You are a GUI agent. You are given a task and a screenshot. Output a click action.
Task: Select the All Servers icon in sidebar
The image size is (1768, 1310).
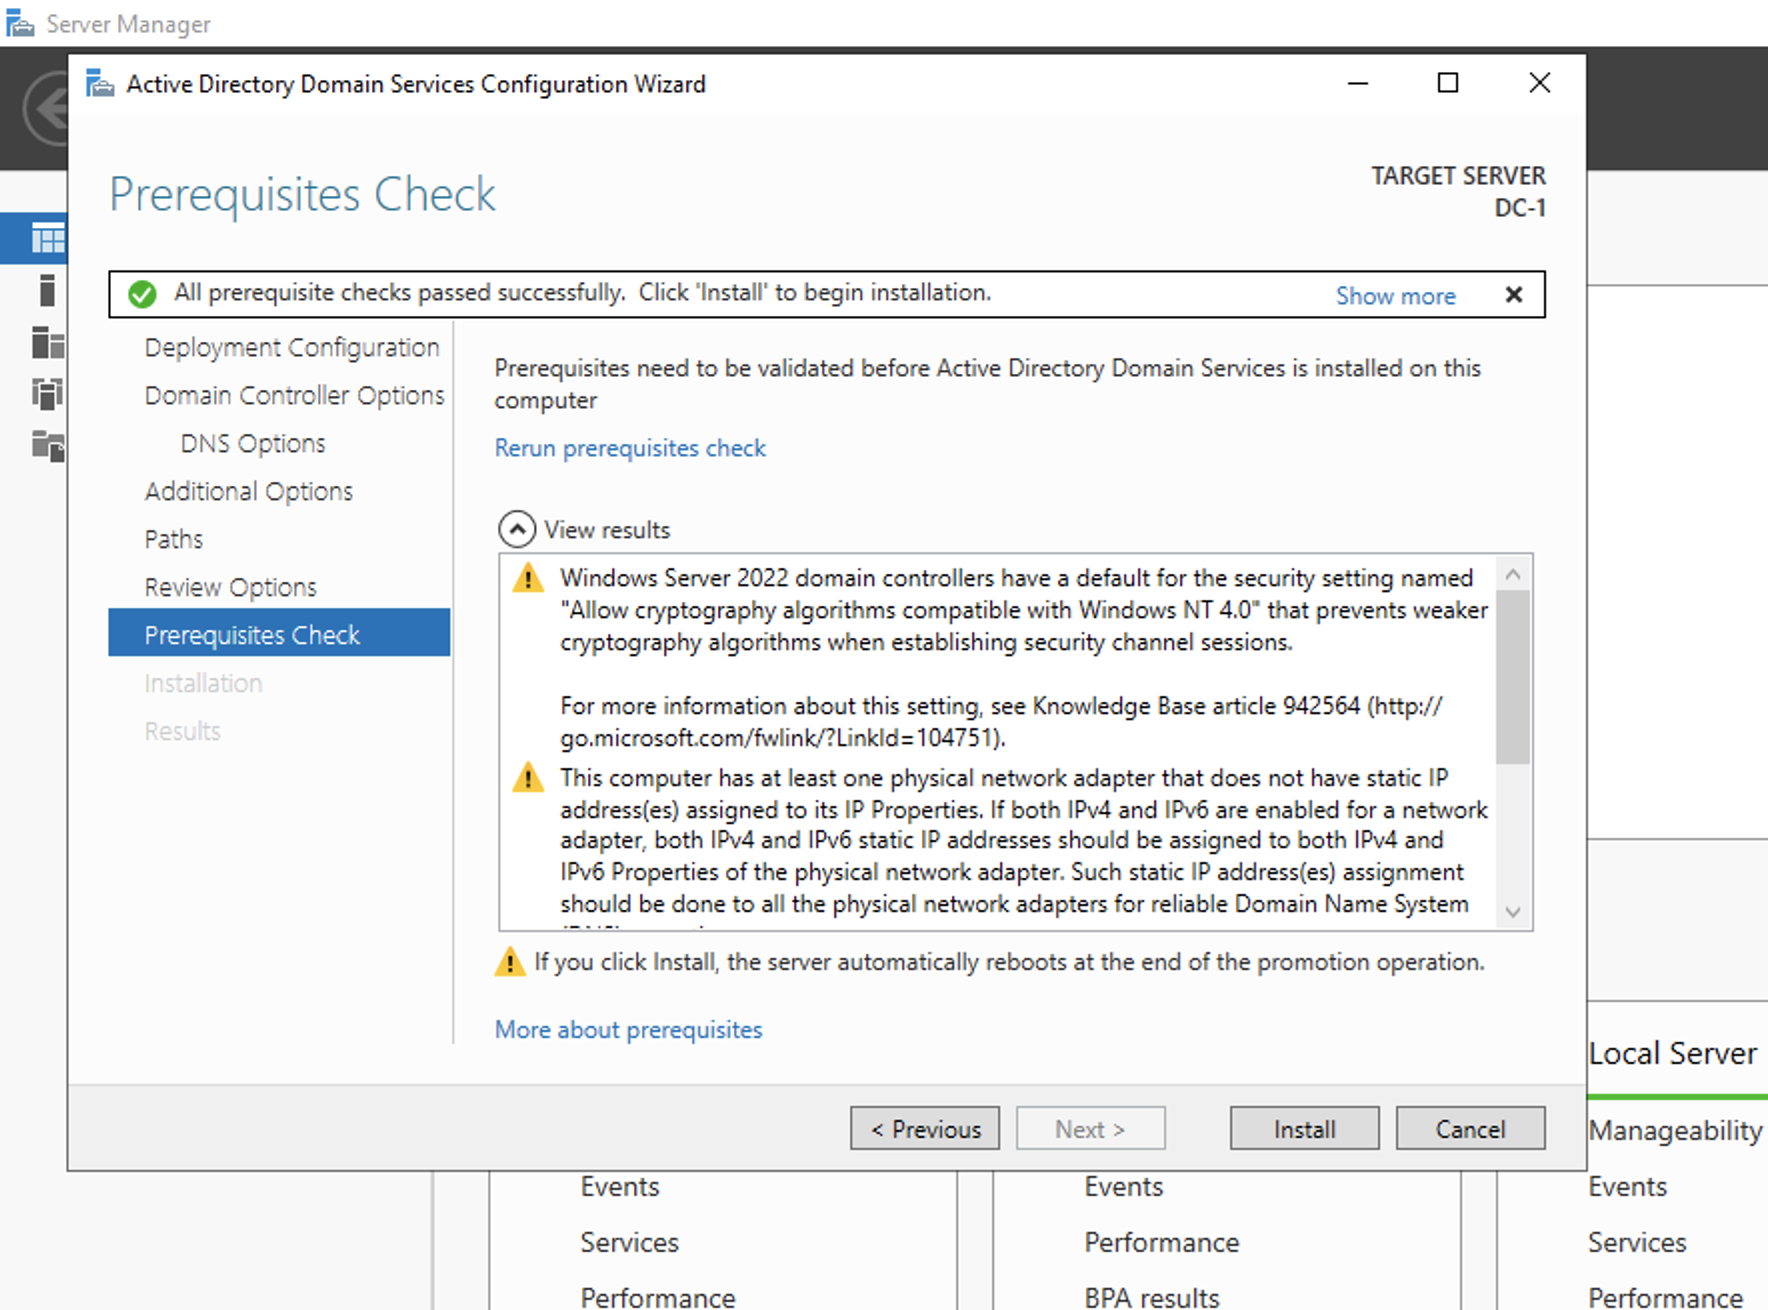(x=47, y=342)
